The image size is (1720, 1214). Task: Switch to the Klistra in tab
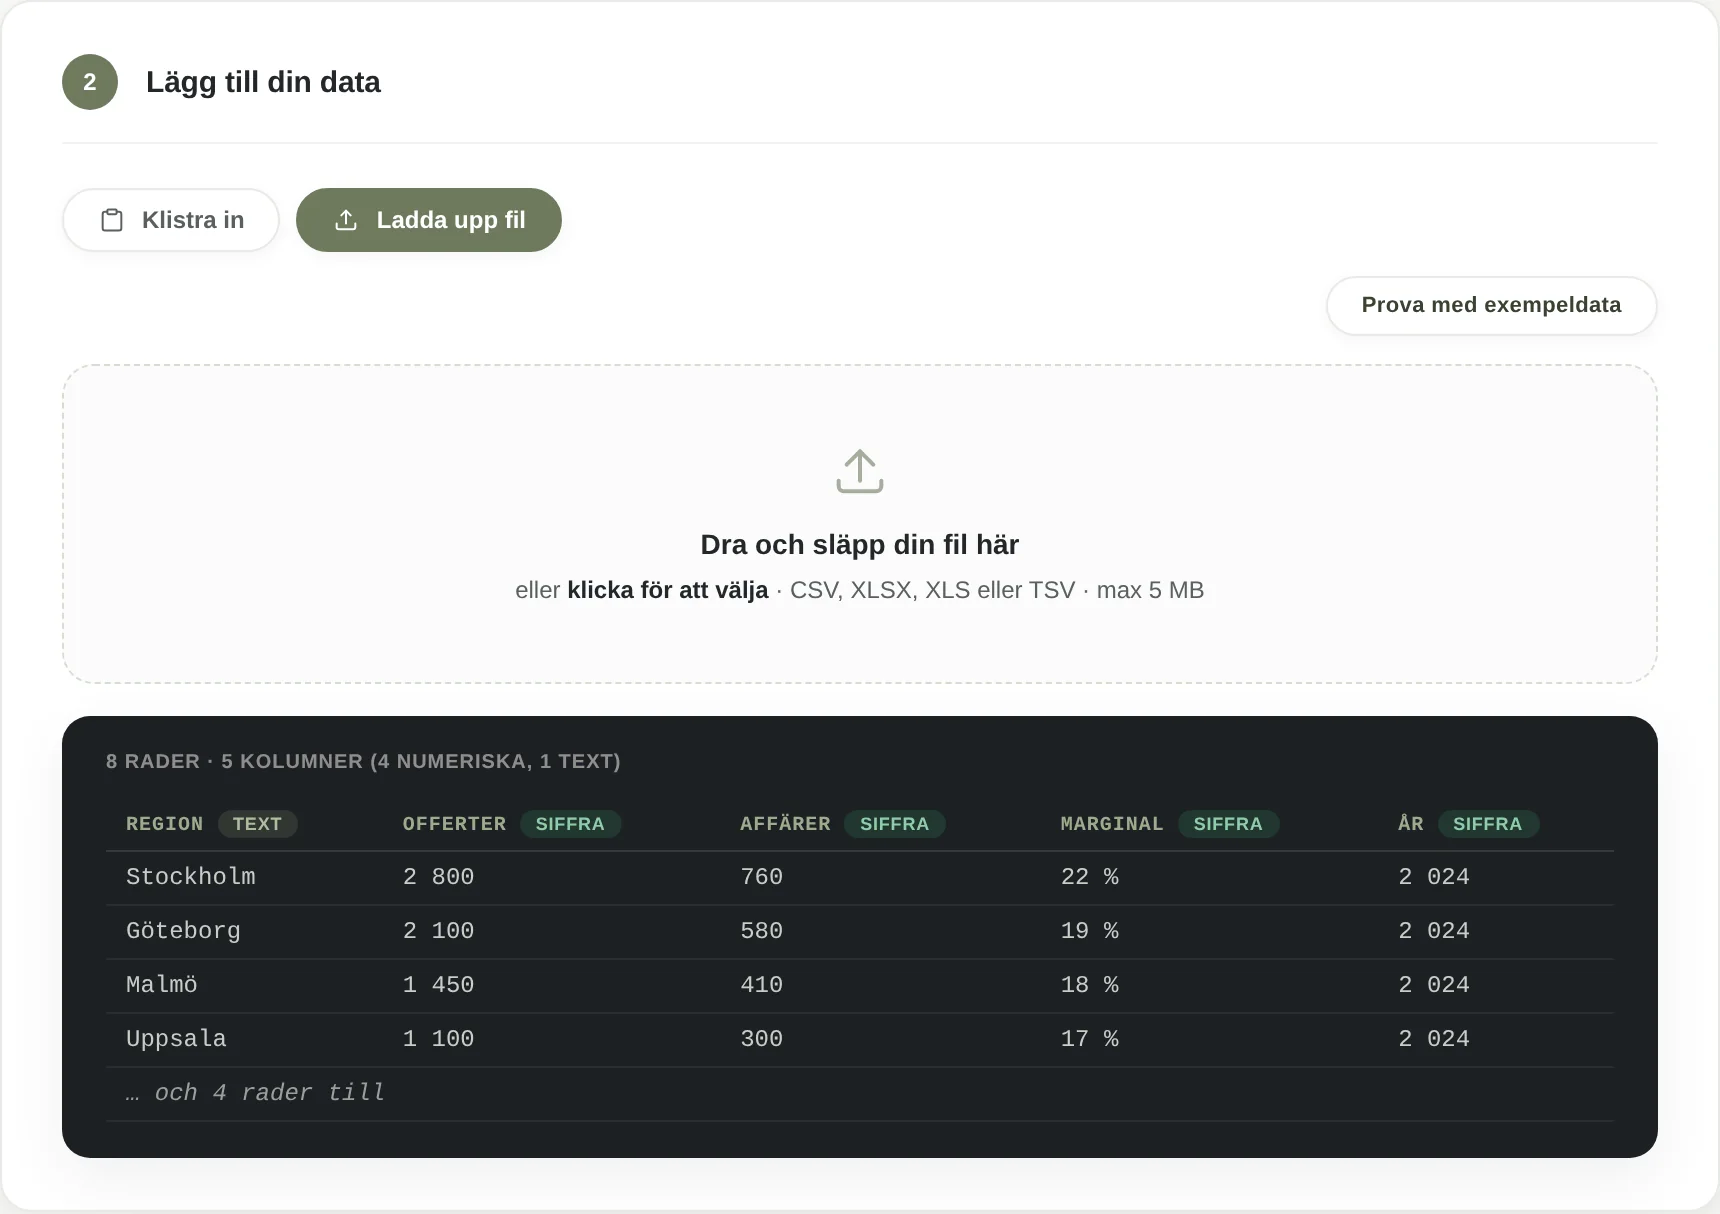pos(171,220)
